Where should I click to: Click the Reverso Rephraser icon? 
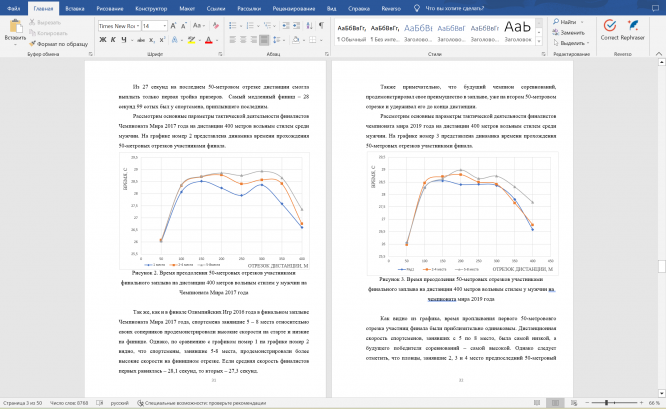pyautogui.click(x=632, y=25)
